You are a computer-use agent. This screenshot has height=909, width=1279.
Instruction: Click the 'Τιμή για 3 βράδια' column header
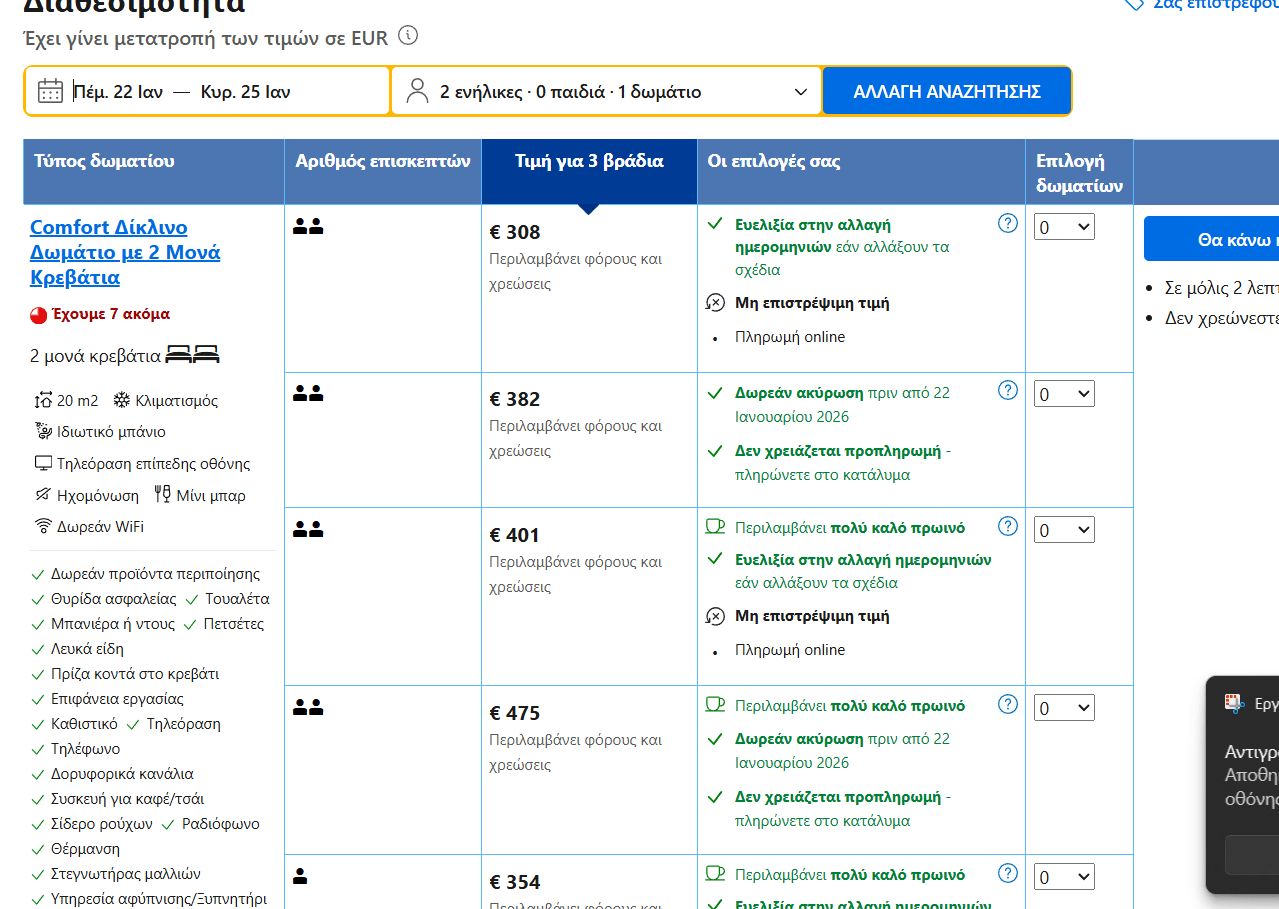589,162
